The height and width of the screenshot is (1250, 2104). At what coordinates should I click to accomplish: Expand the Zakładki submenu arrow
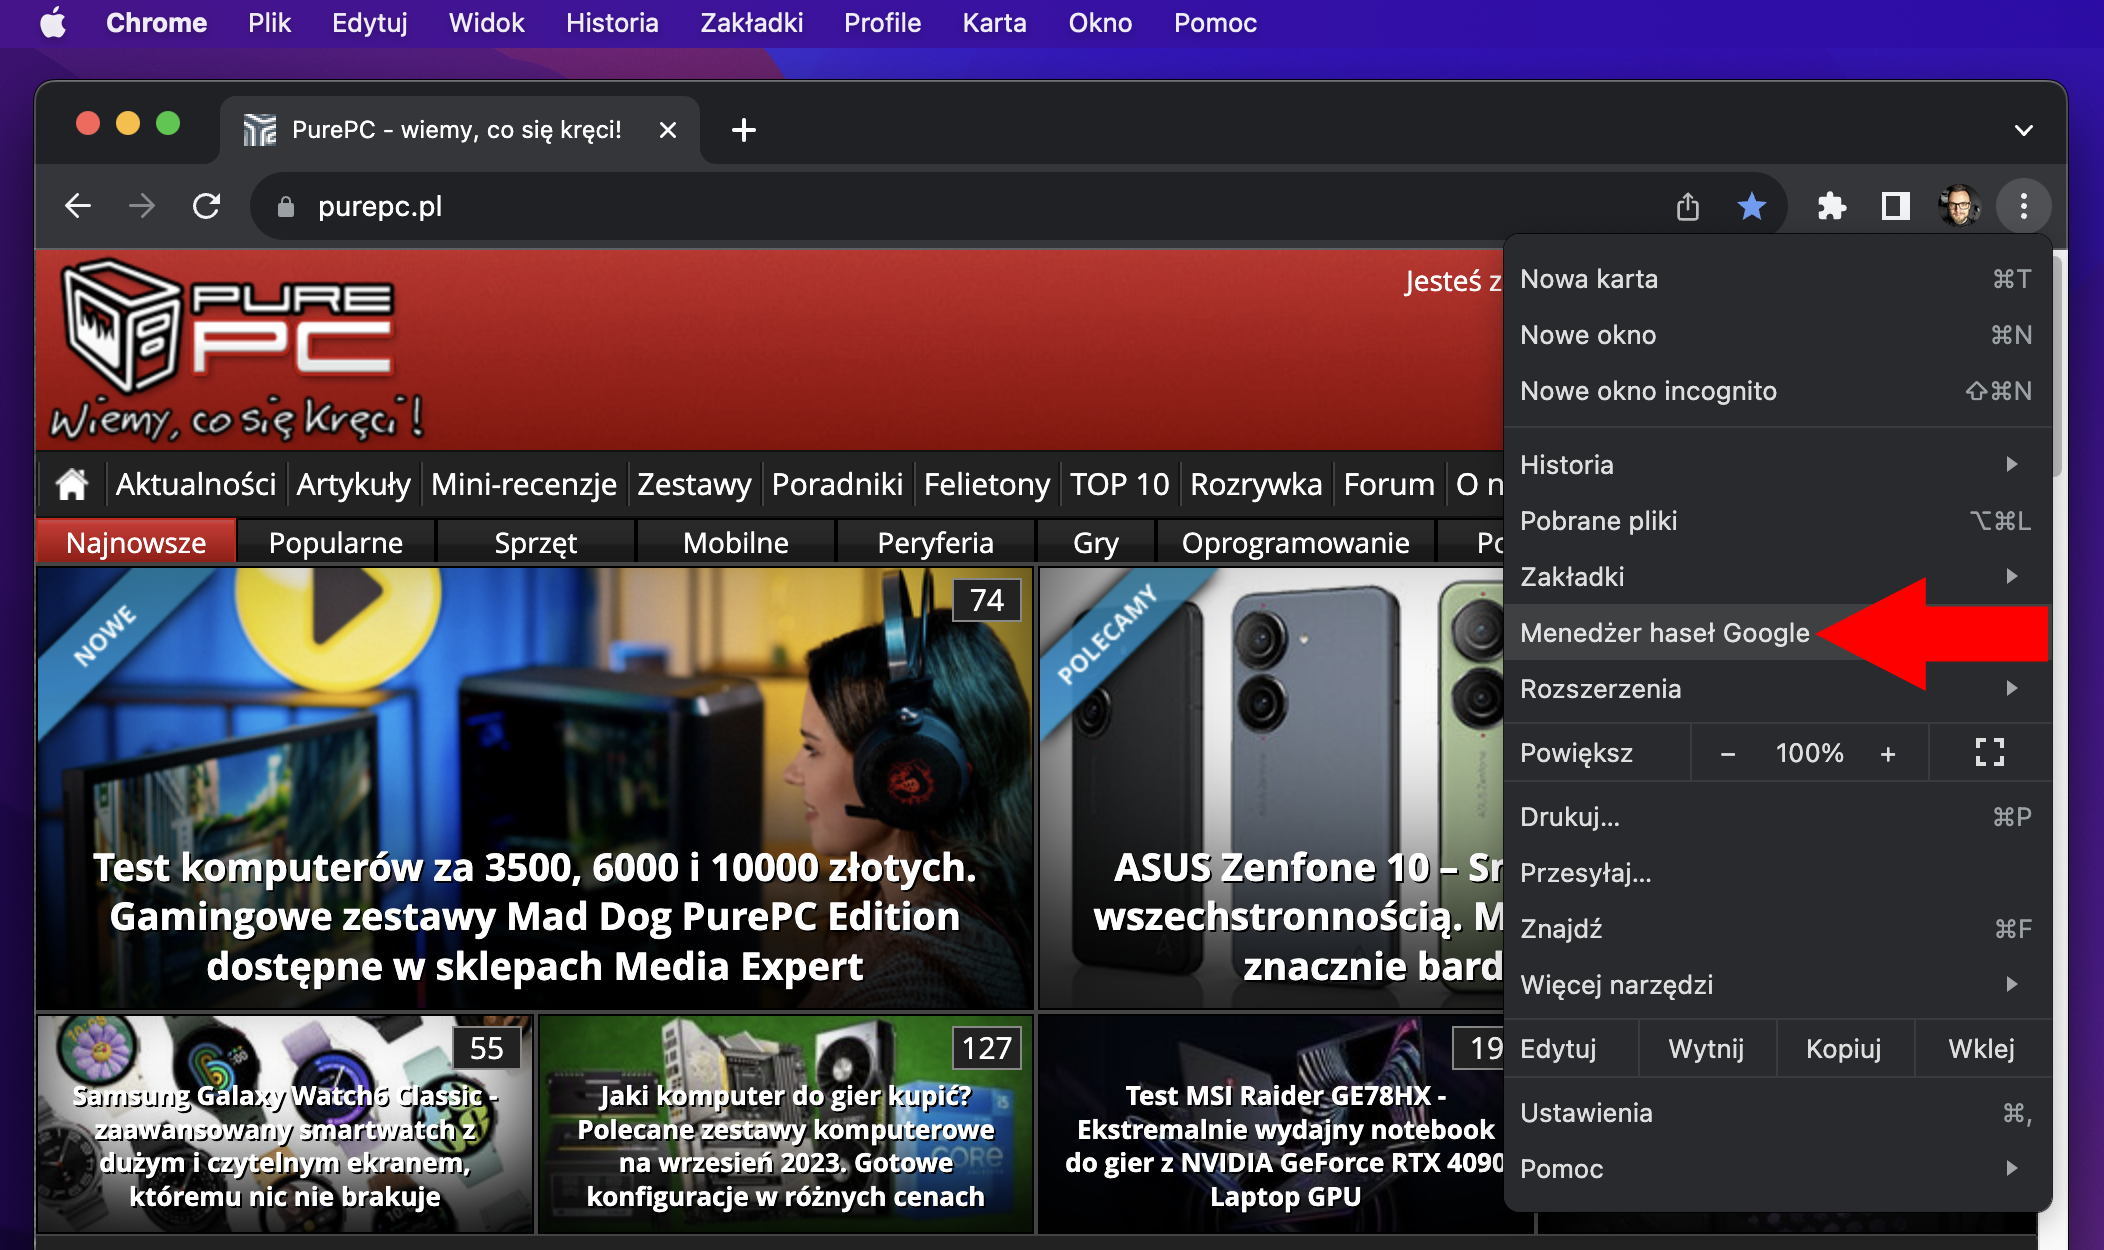[2013, 576]
